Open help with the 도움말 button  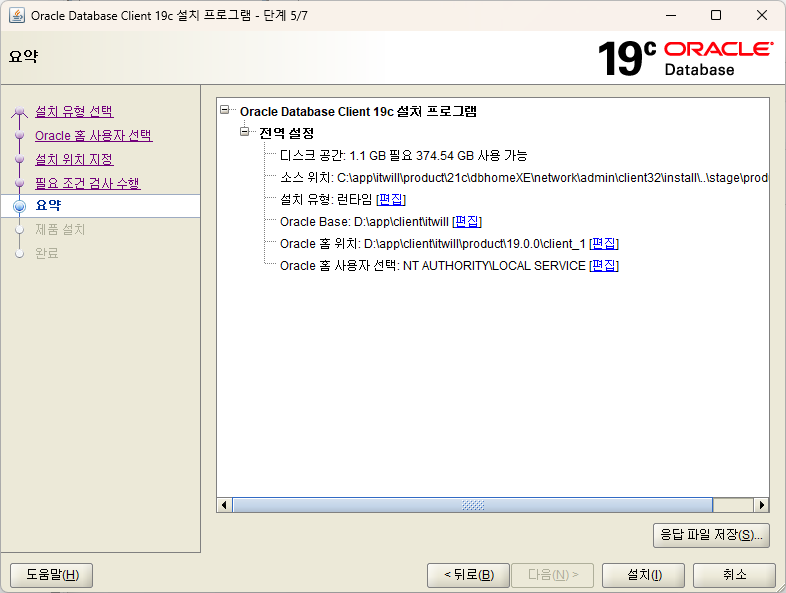(52, 575)
